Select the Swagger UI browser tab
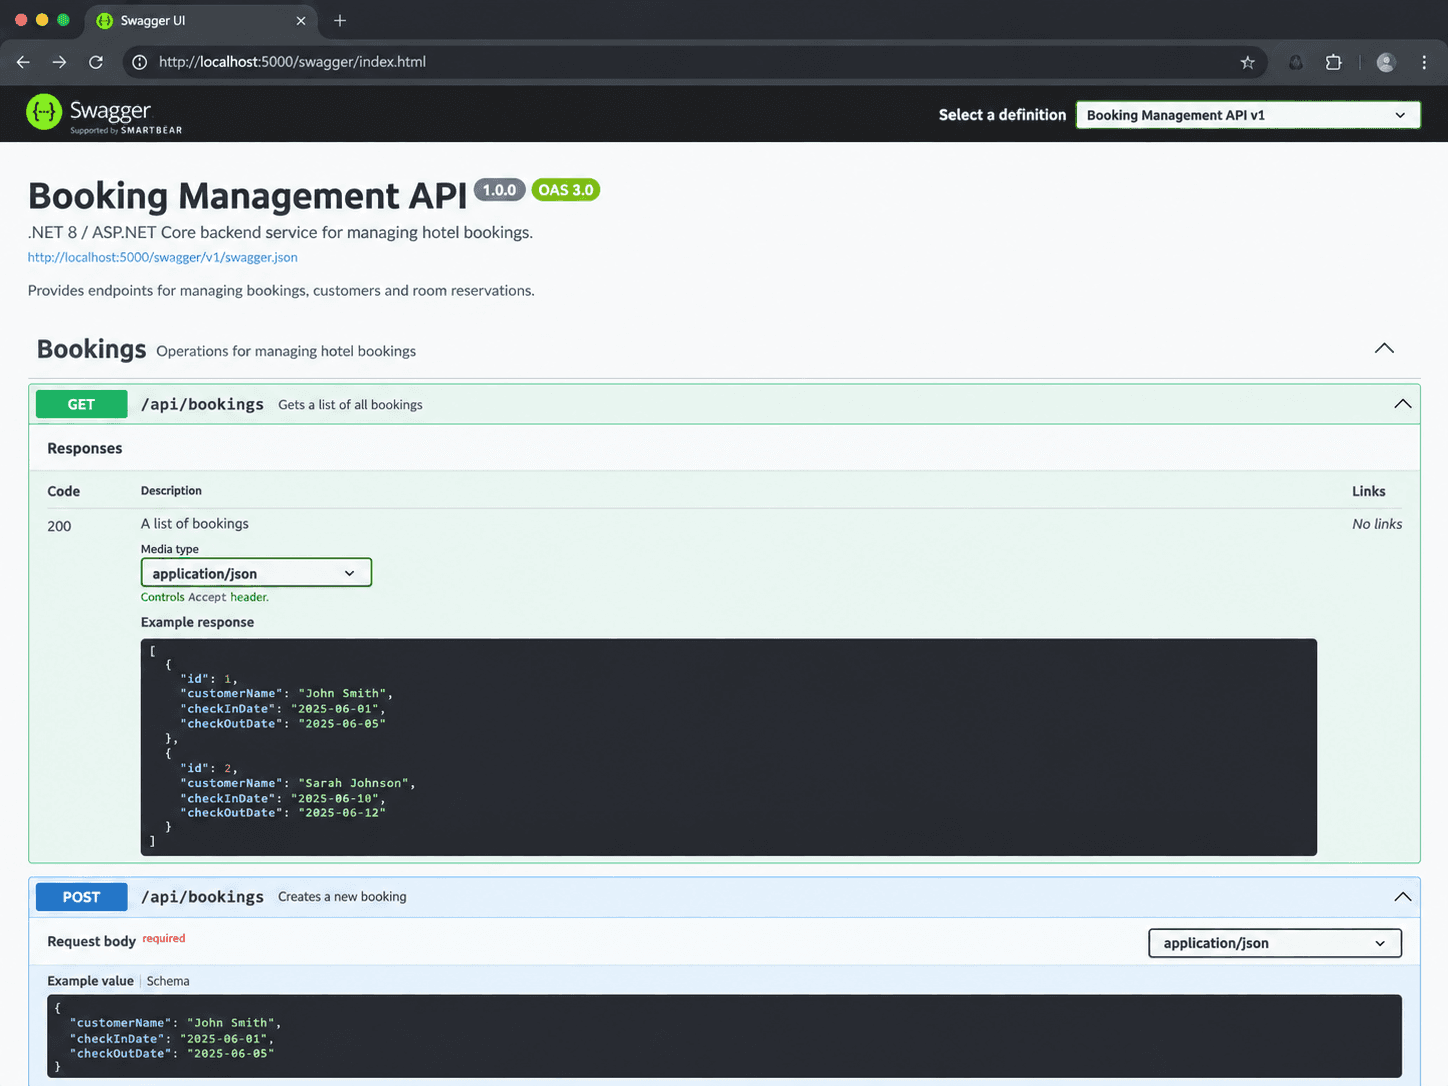The width and height of the screenshot is (1448, 1086). (200, 20)
